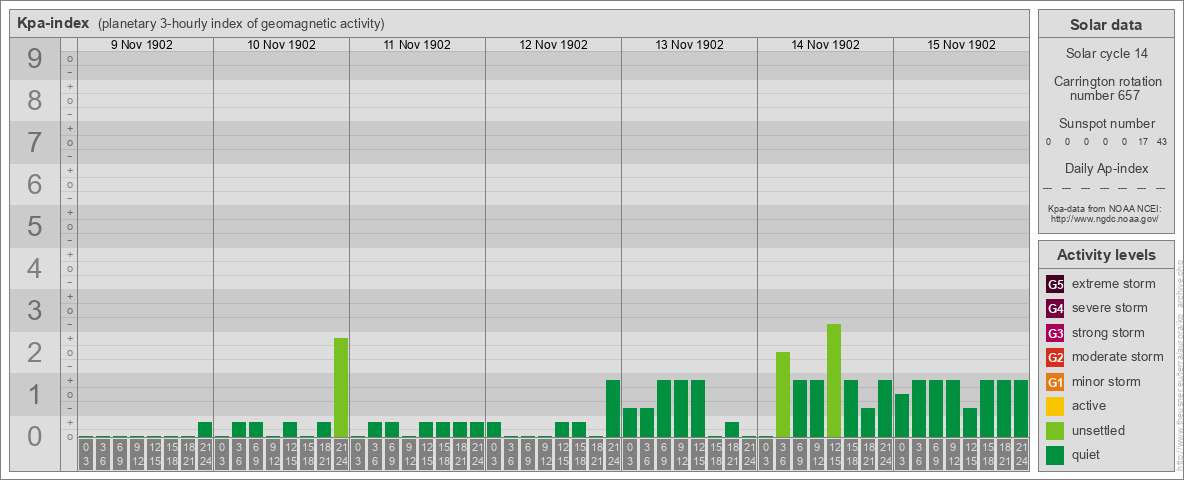Screen dimensions: 1184x480
Task: Click the G4 severe storm legend icon
Action: pos(1056,309)
